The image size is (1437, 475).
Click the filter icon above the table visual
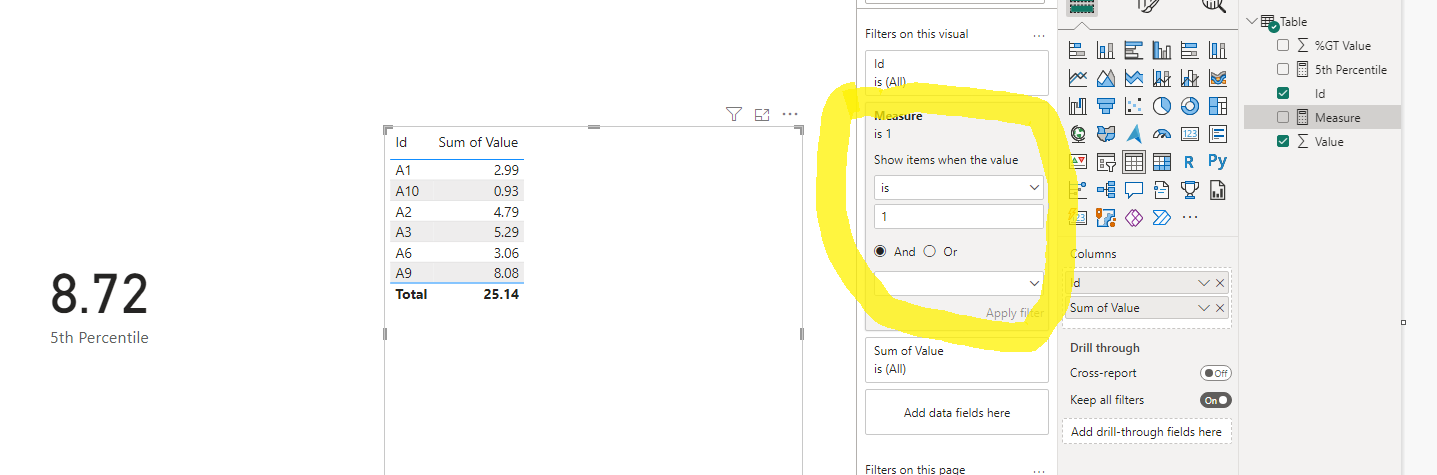tap(734, 115)
